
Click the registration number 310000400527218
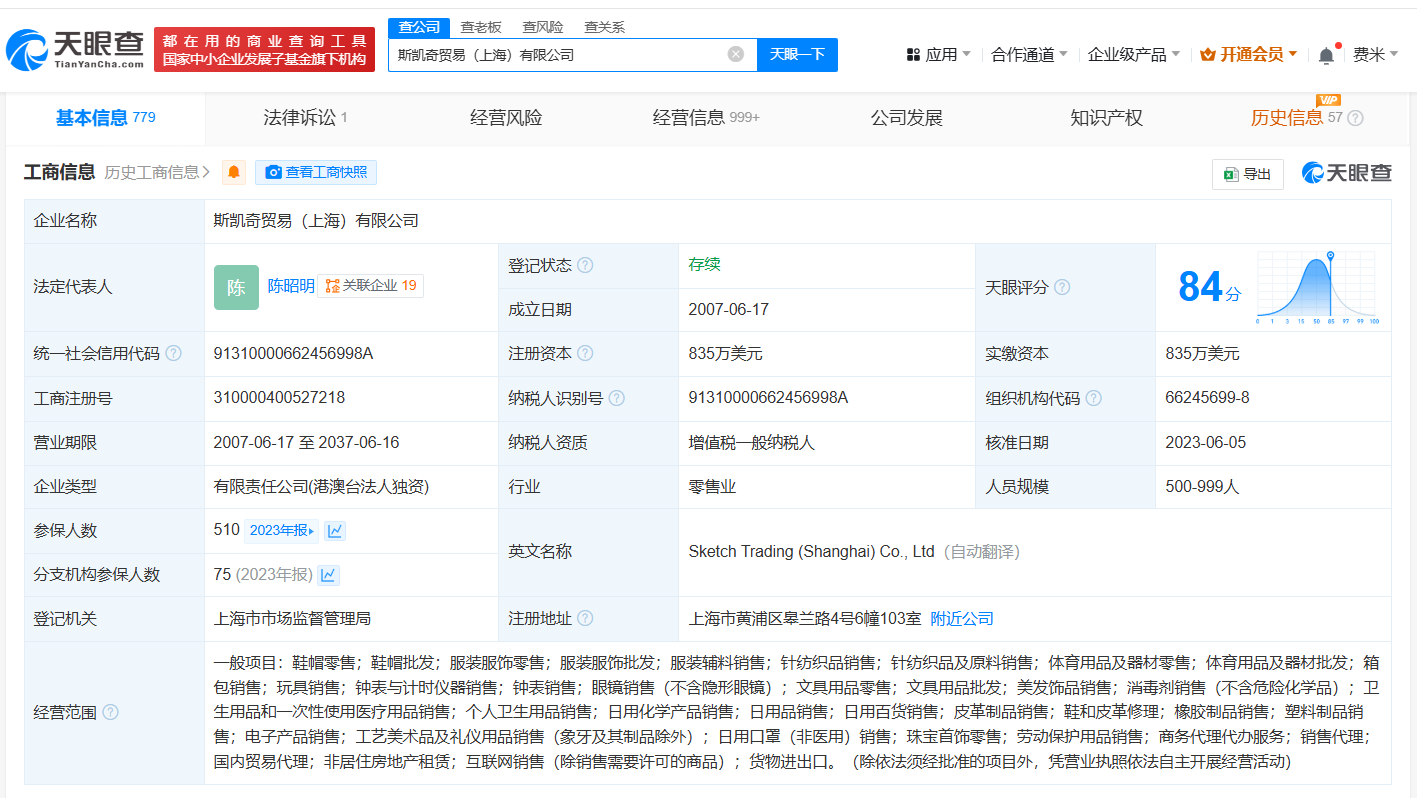(x=279, y=398)
